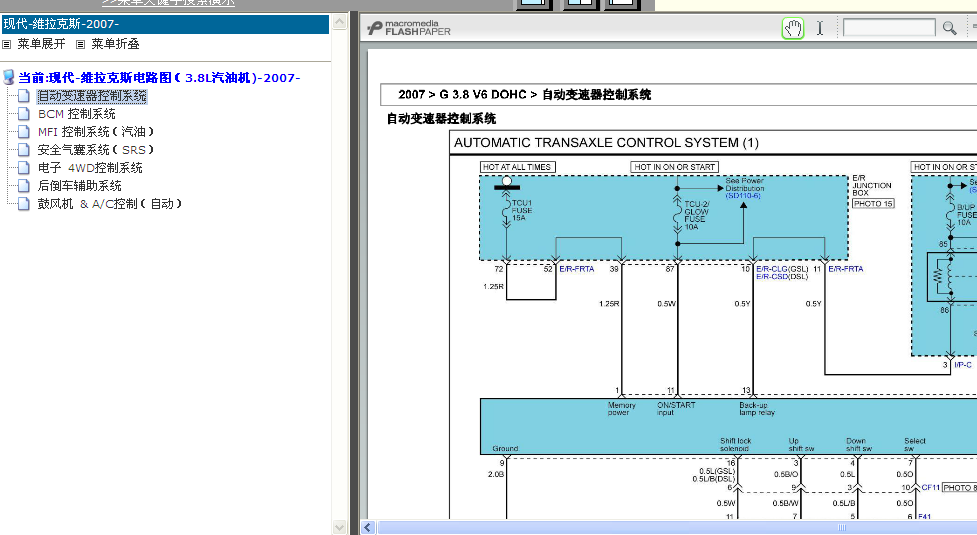This screenshot has width=977, height=535.
Task: Click the Shift lock solenoid label
Action: [x=735, y=445]
